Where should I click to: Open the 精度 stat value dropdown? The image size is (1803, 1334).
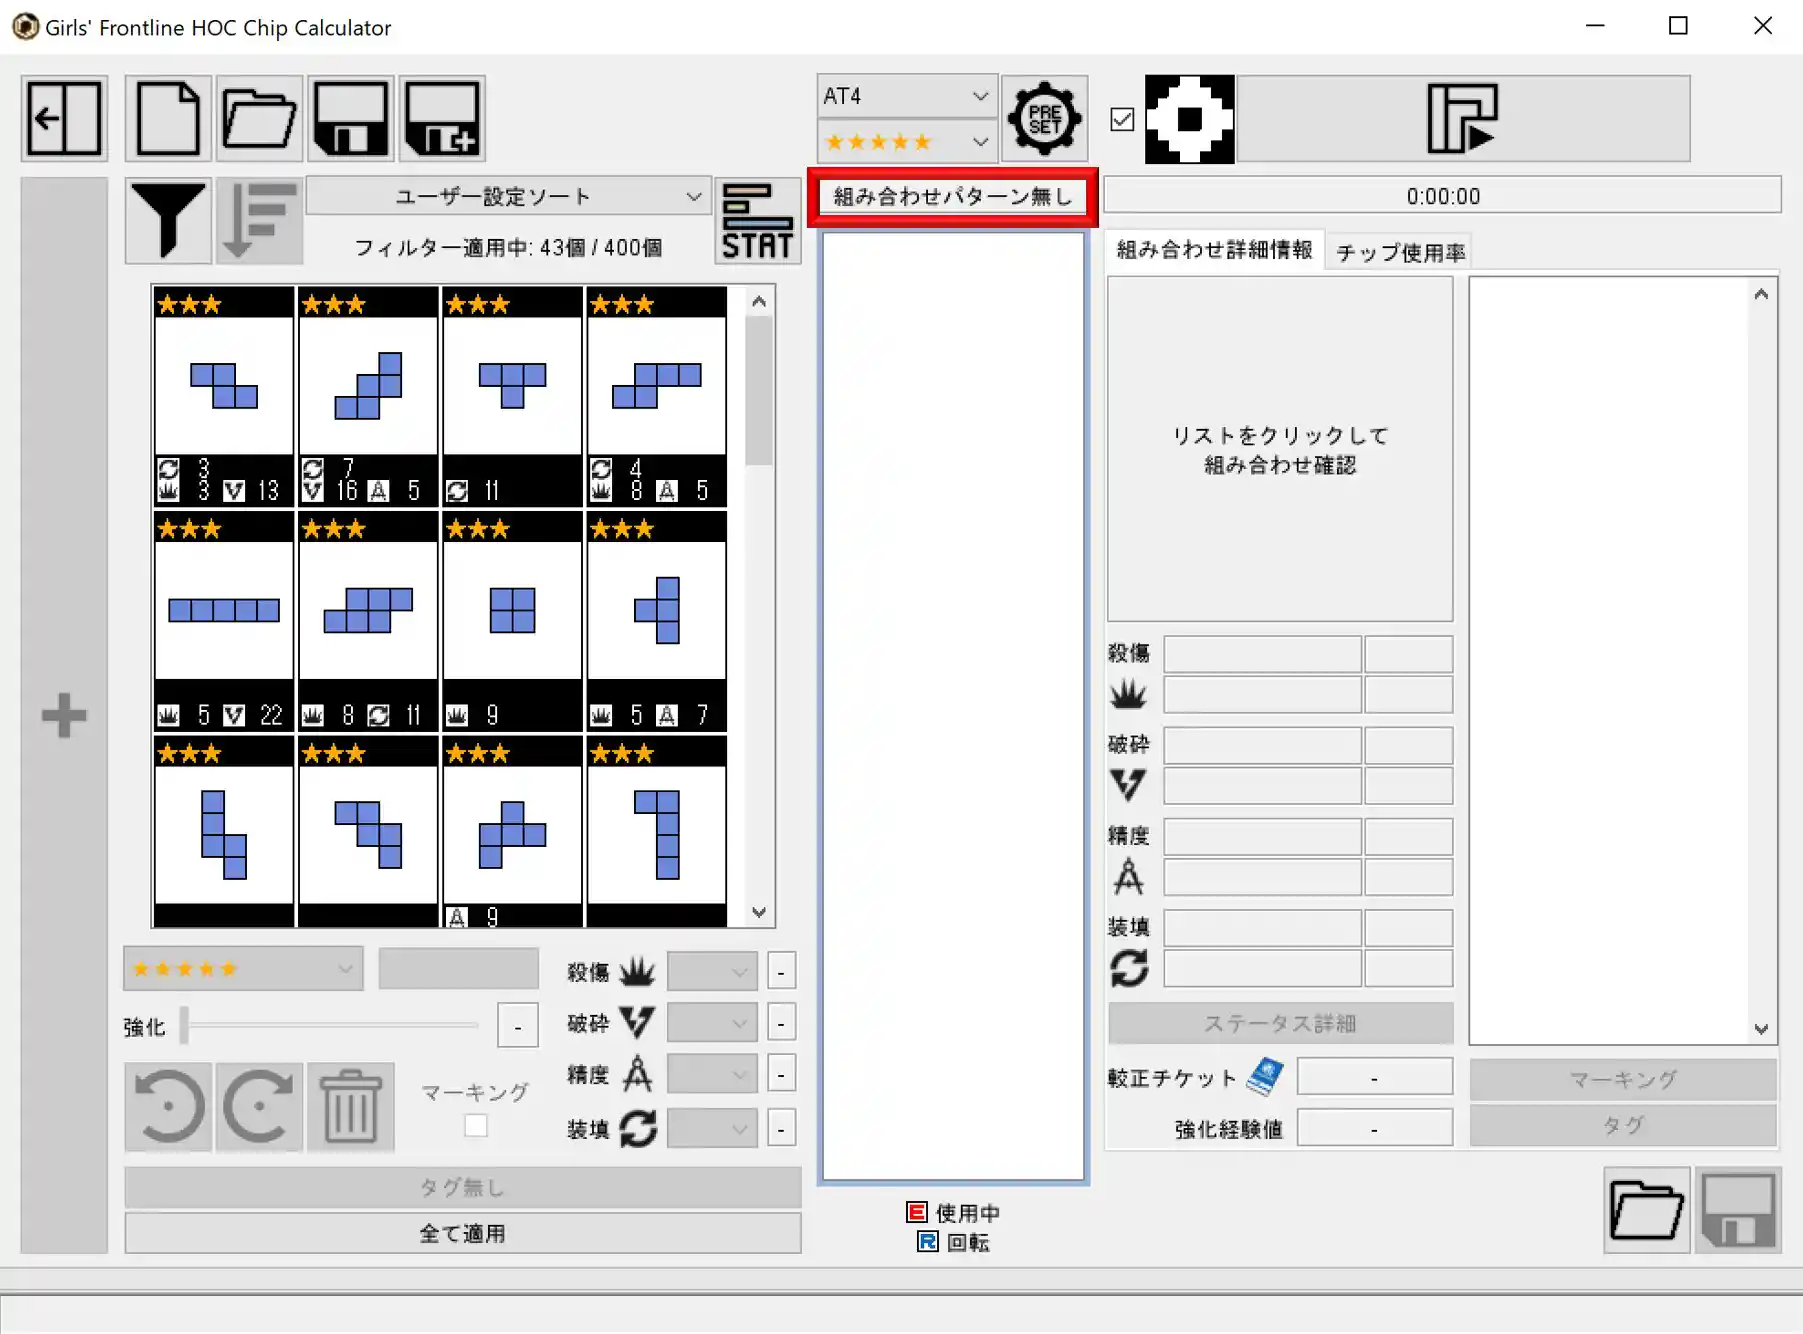(712, 1075)
